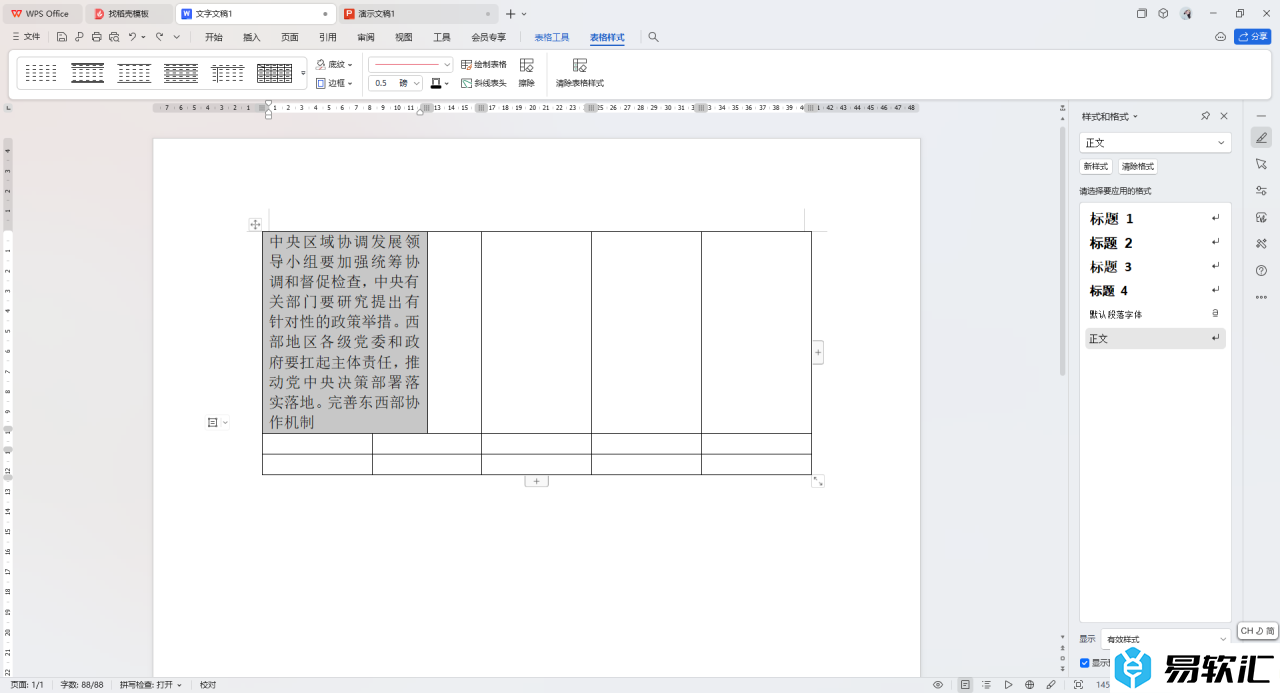Click the reading mode play icon
This screenshot has height=693, width=1280.
point(1008,685)
